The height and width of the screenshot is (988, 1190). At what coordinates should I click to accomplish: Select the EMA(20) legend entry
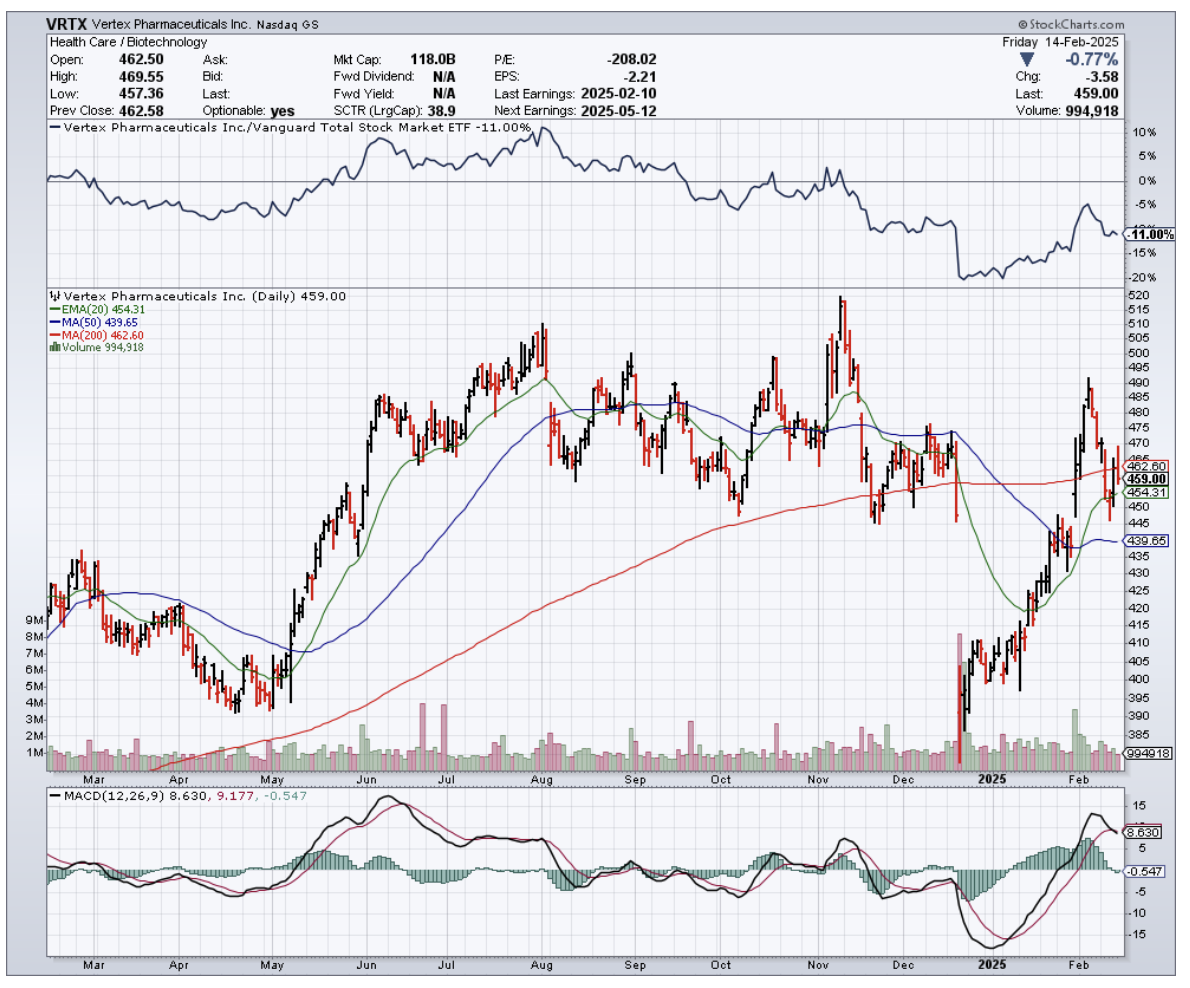tap(83, 310)
